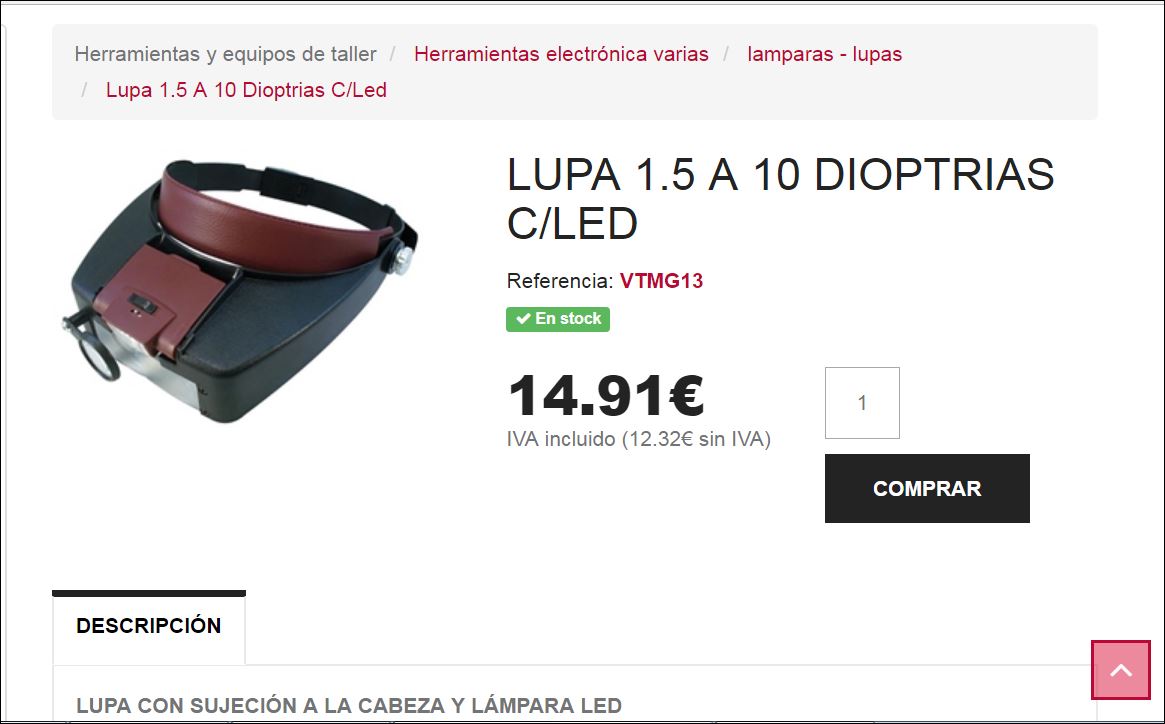The height and width of the screenshot is (724, 1165).
Task: Click the COMPRAR button
Action: point(927,488)
